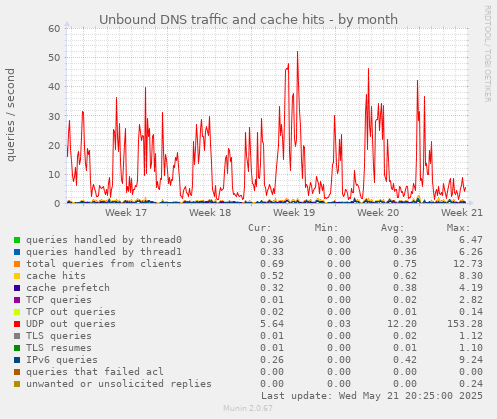Click the chart title text
This screenshot has height=419, width=497.
pos(248,19)
